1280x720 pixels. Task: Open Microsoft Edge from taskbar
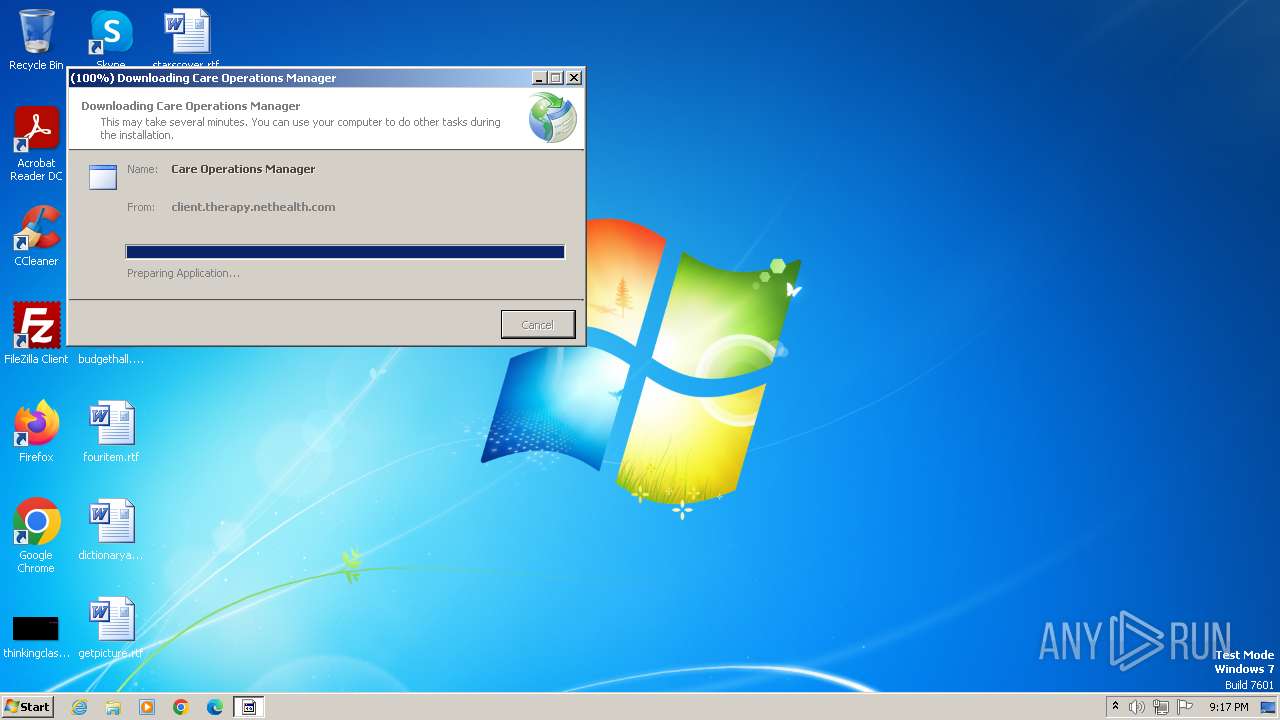tap(215, 707)
